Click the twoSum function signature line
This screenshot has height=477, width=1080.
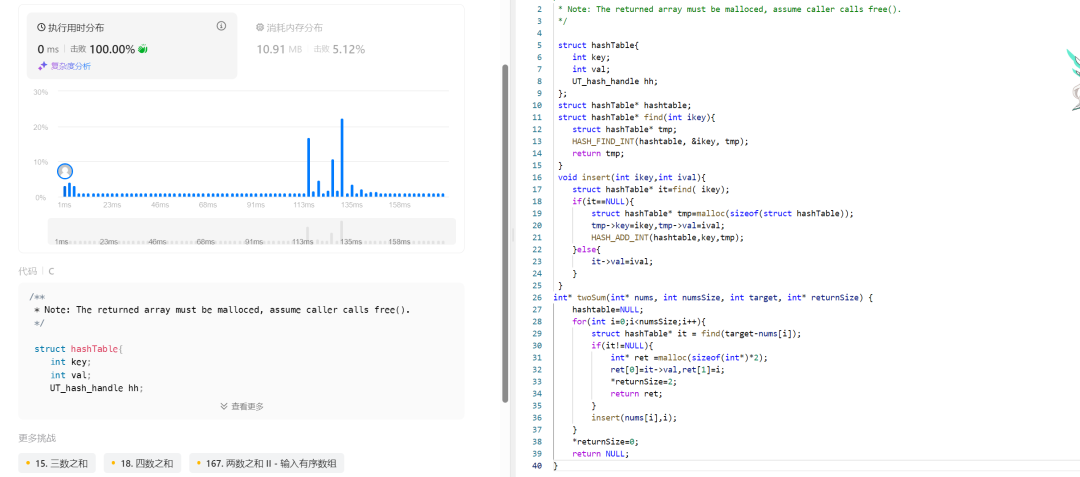point(713,297)
